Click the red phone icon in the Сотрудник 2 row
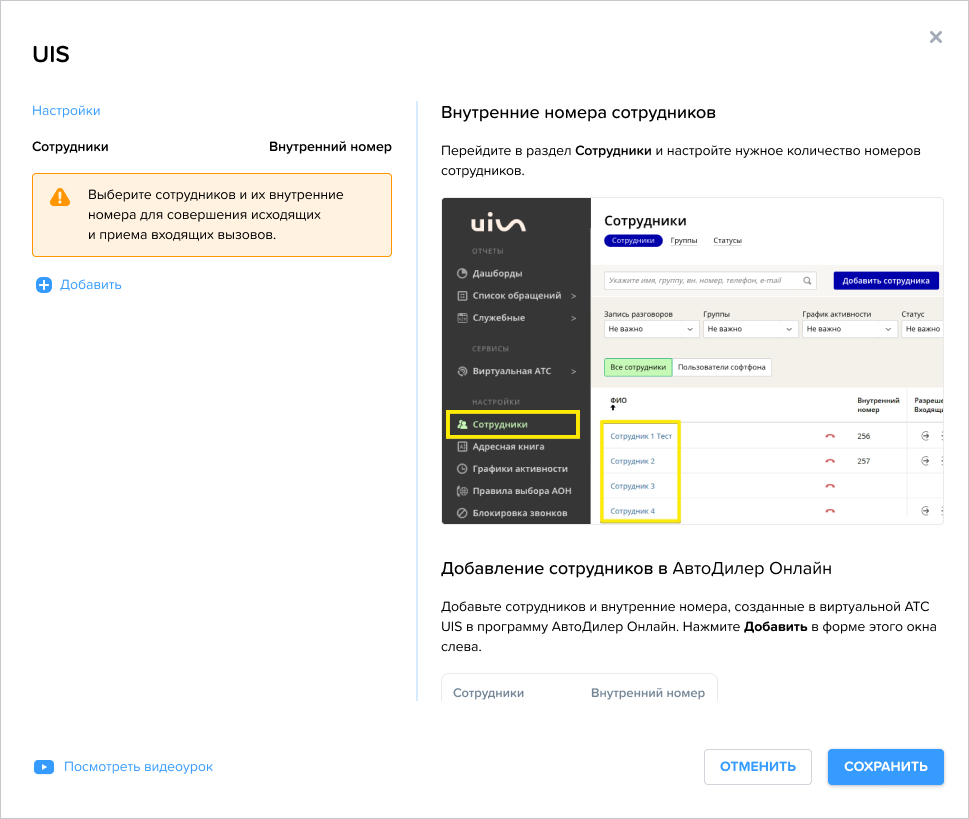The width and height of the screenshot is (969, 819). [830, 461]
